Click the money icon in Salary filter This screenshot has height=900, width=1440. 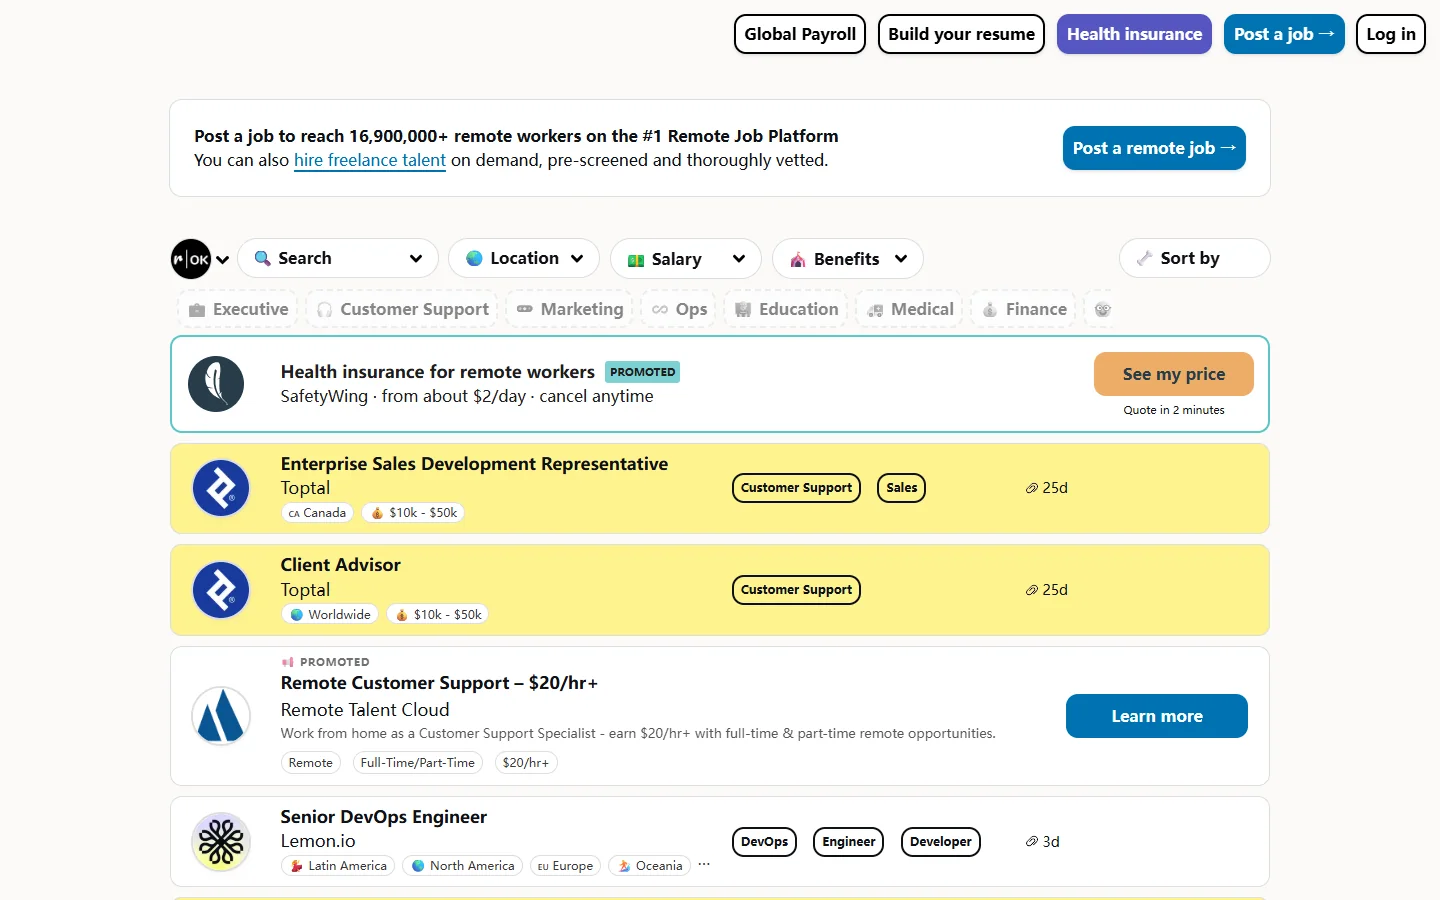click(636, 260)
